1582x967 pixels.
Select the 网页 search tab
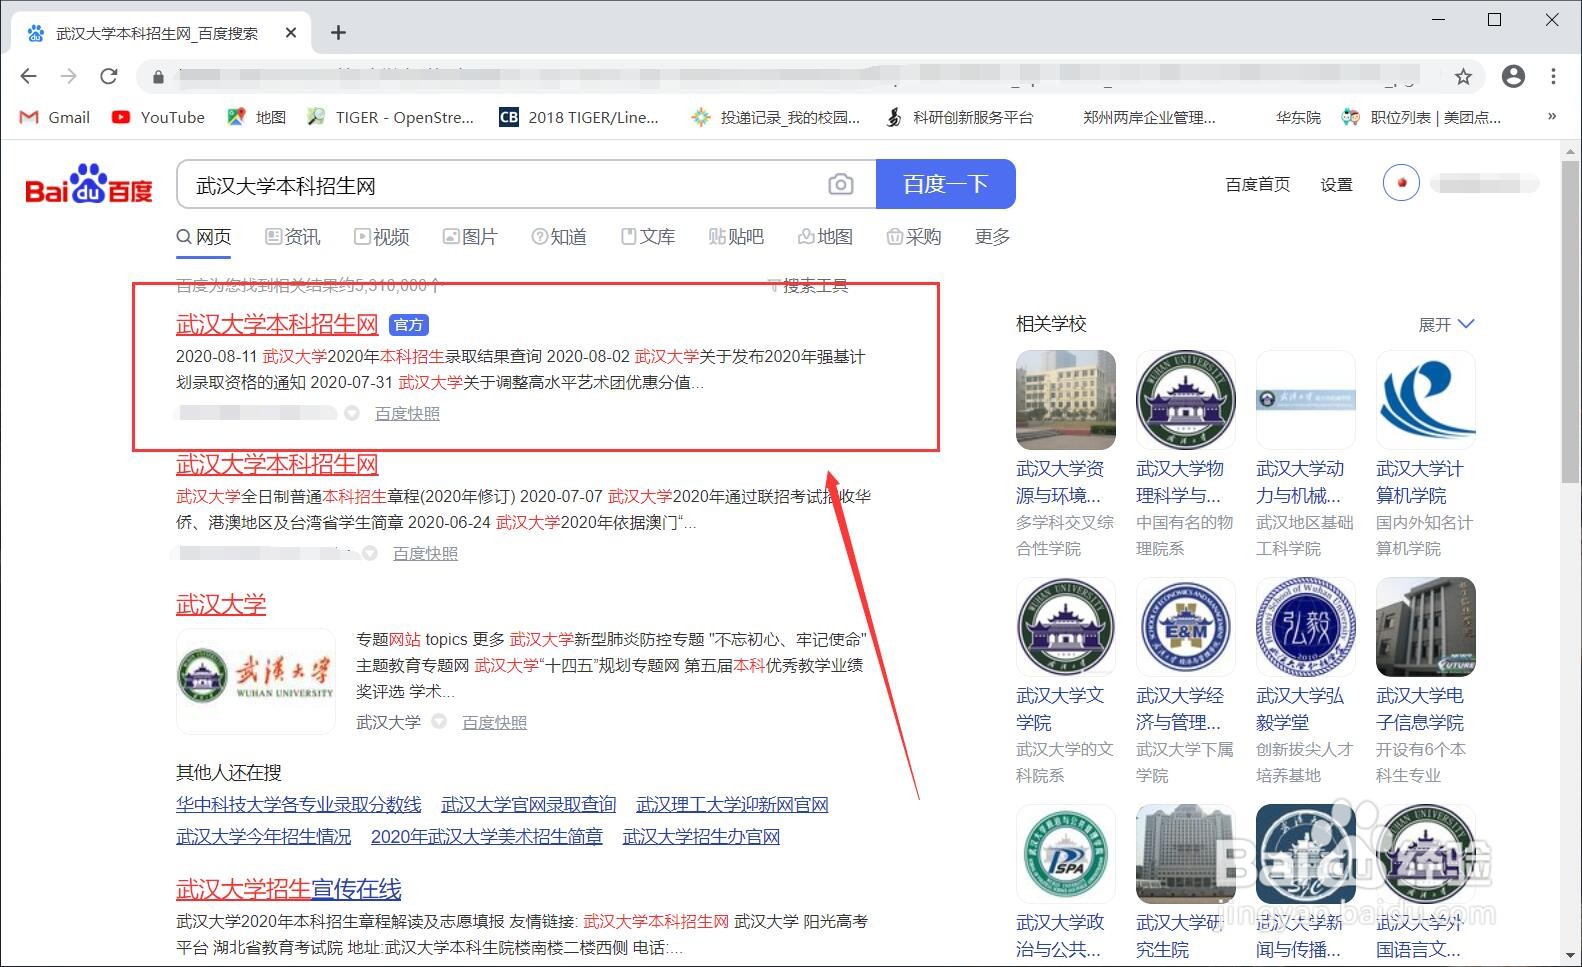pos(204,237)
